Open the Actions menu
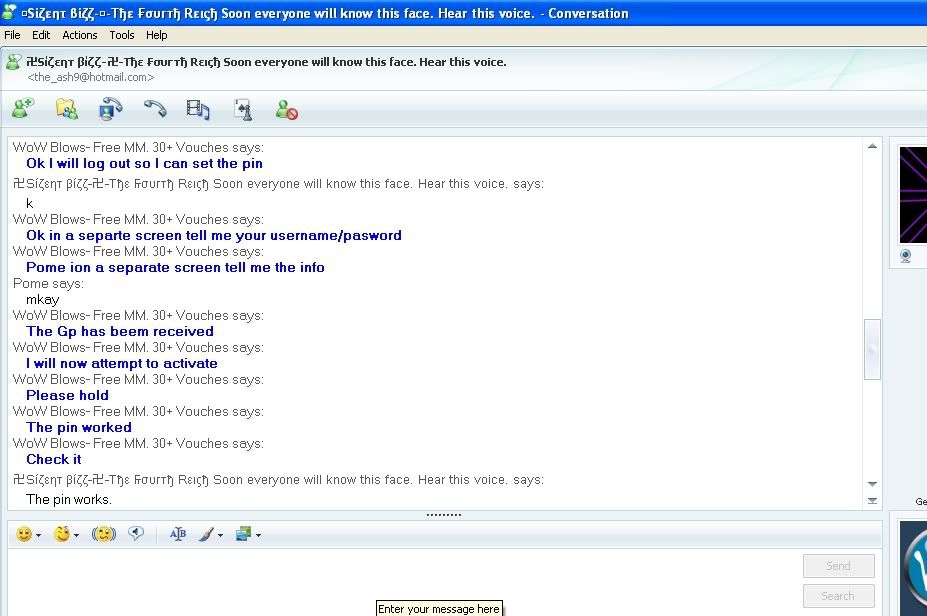 click(x=80, y=35)
